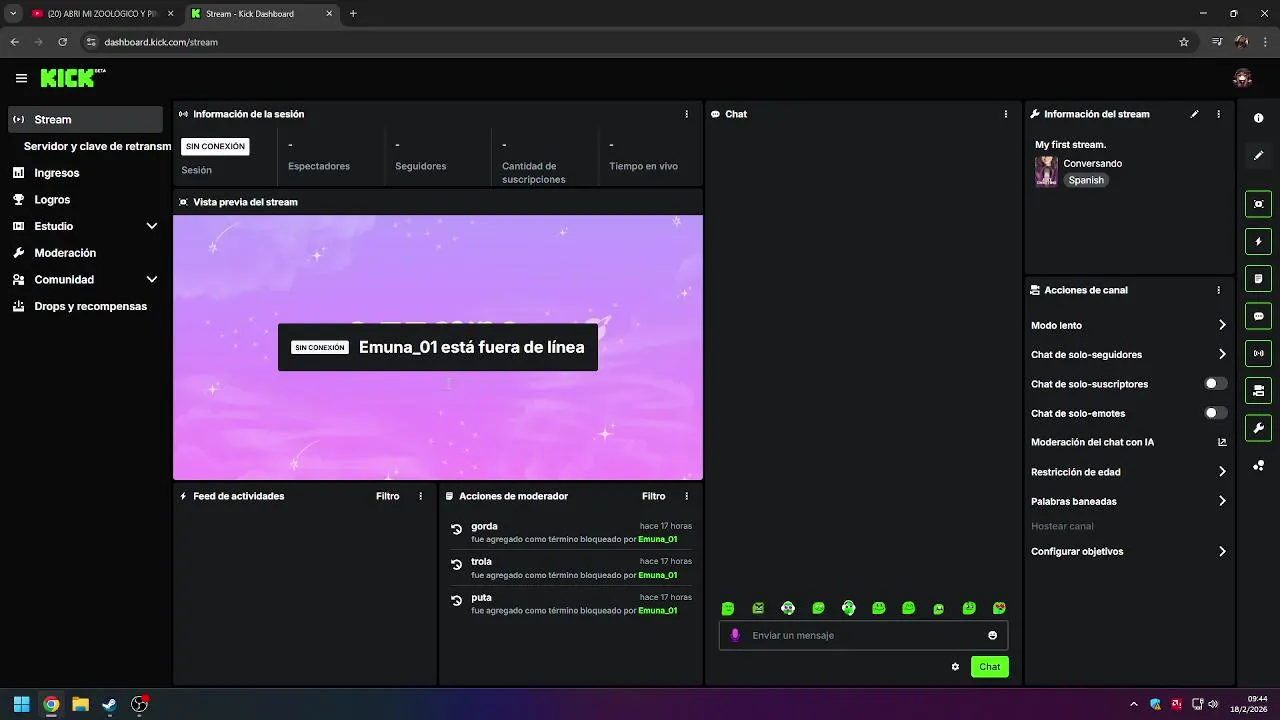Open Servidor y clave de retransmisión
Screen dimensions: 1280x720
[97, 146]
